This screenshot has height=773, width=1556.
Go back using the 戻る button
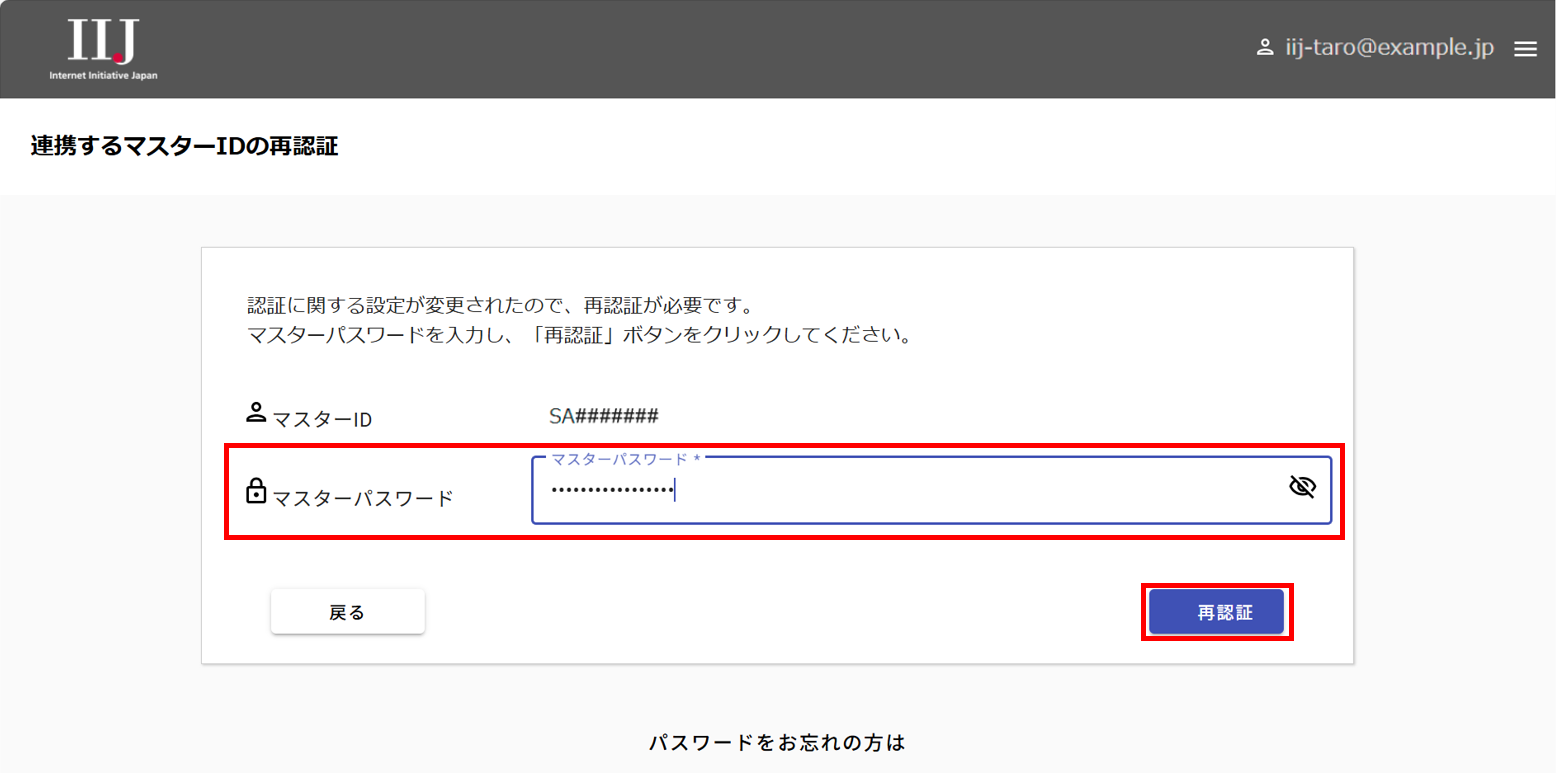(x=347, y=612)
